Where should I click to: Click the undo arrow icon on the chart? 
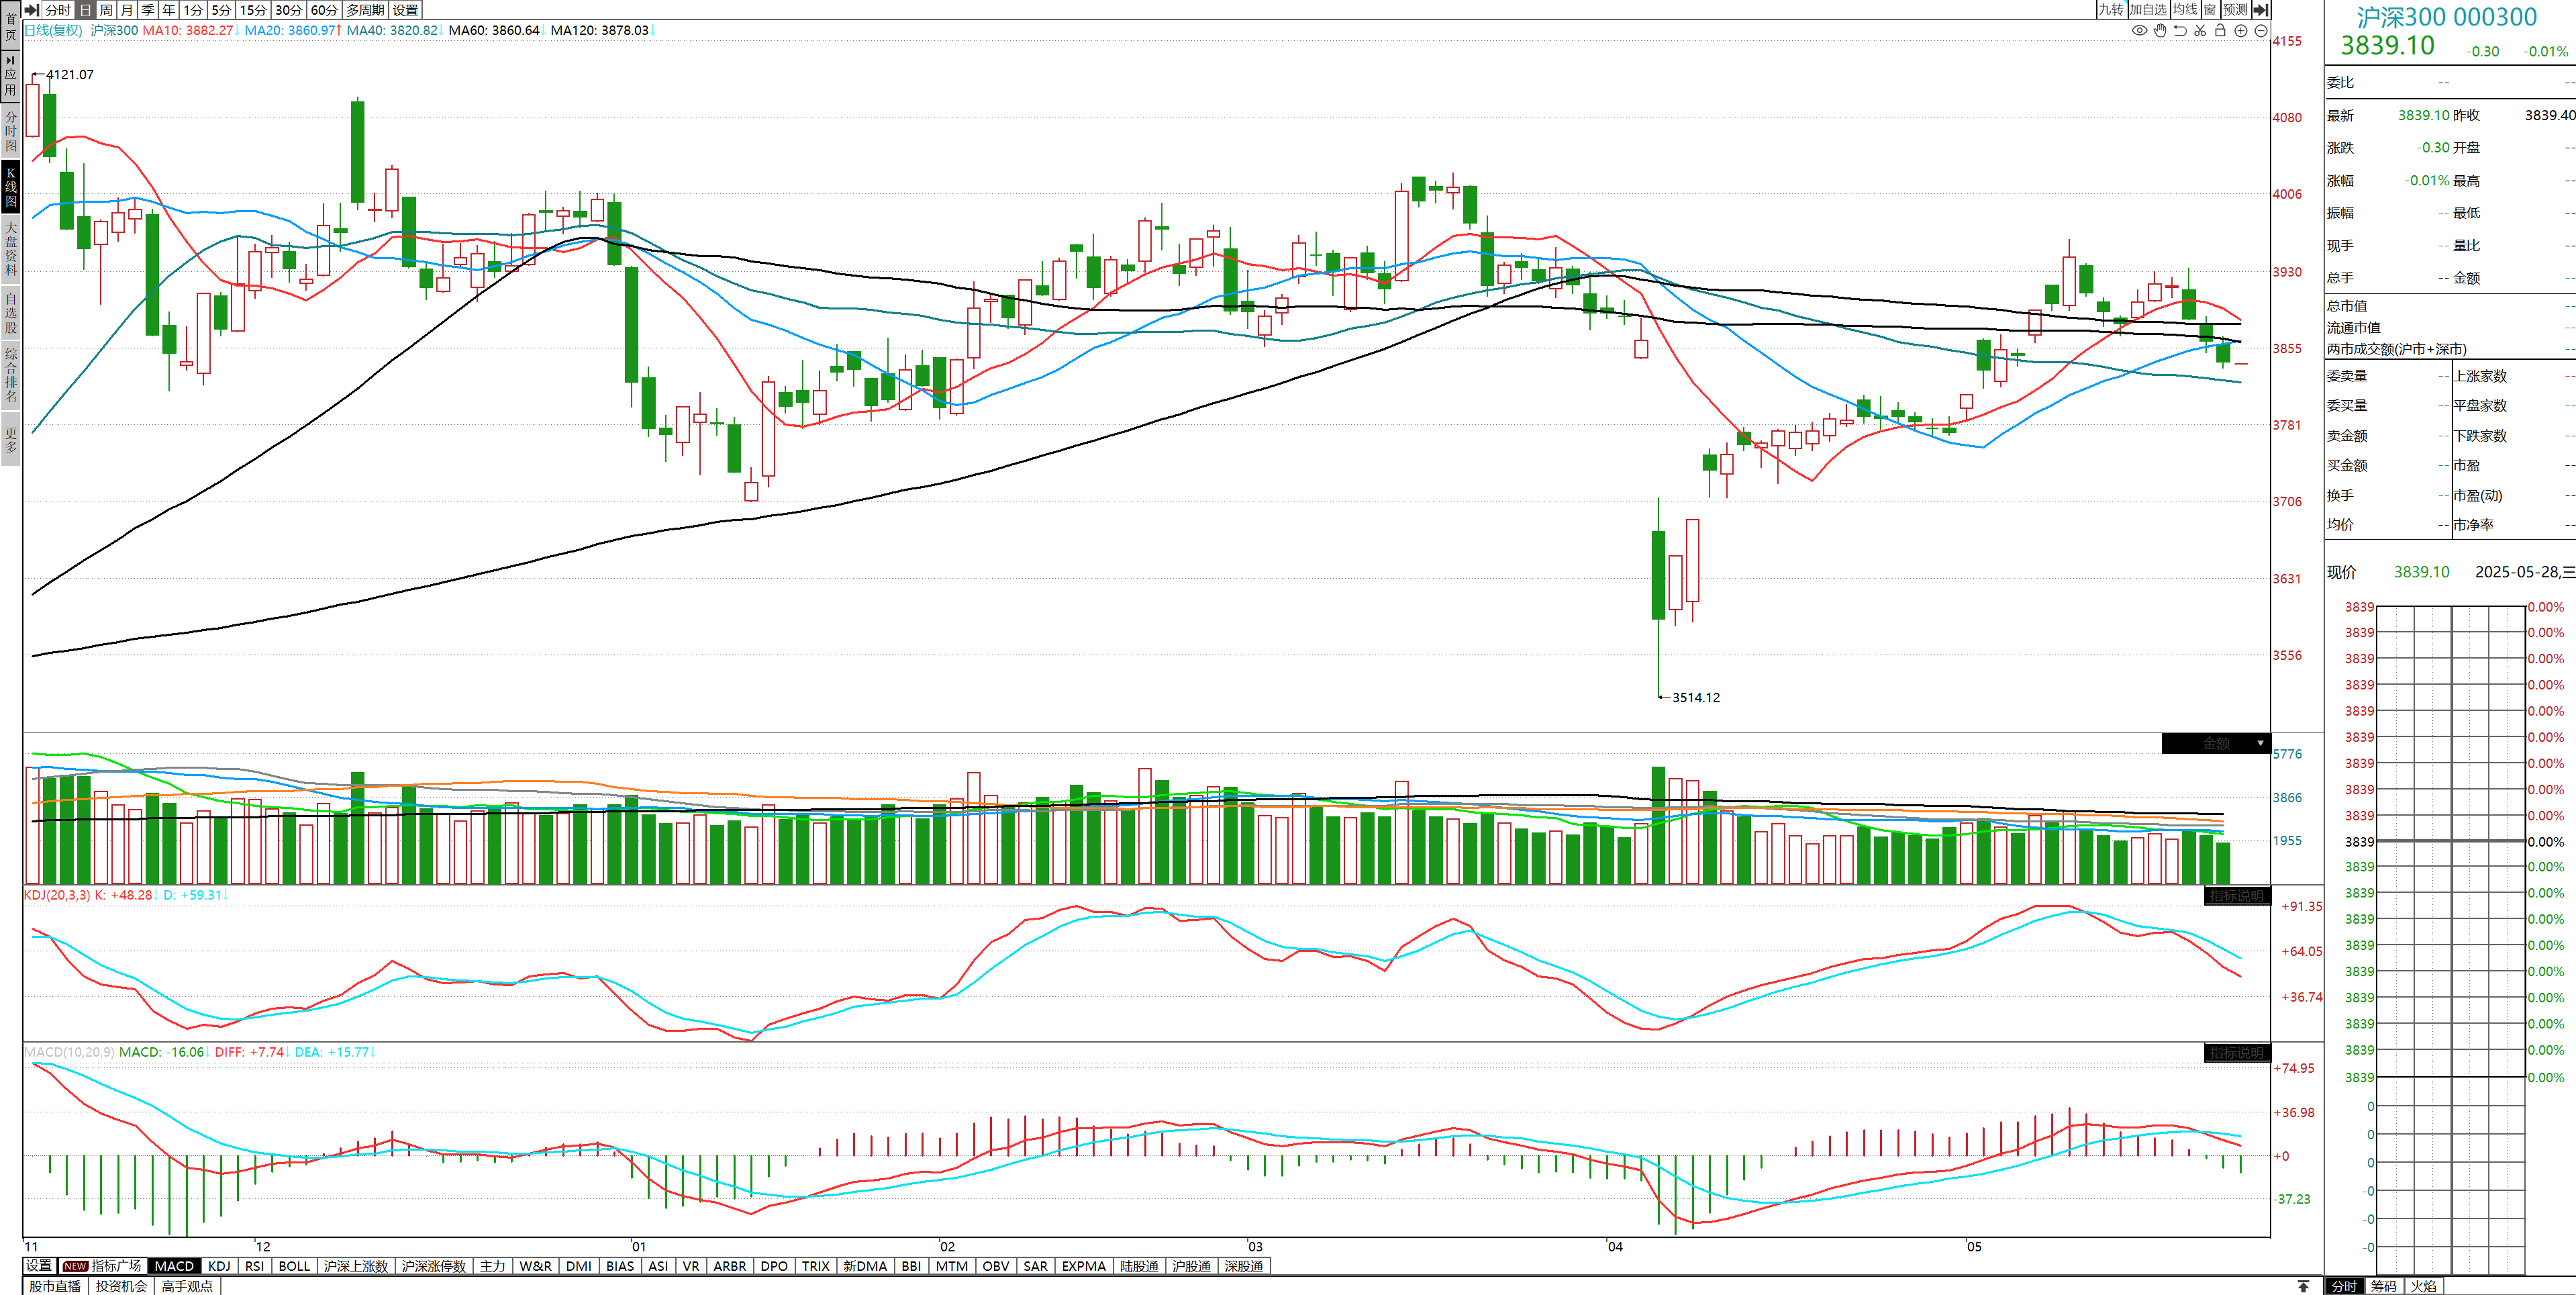coord(2180,30)
